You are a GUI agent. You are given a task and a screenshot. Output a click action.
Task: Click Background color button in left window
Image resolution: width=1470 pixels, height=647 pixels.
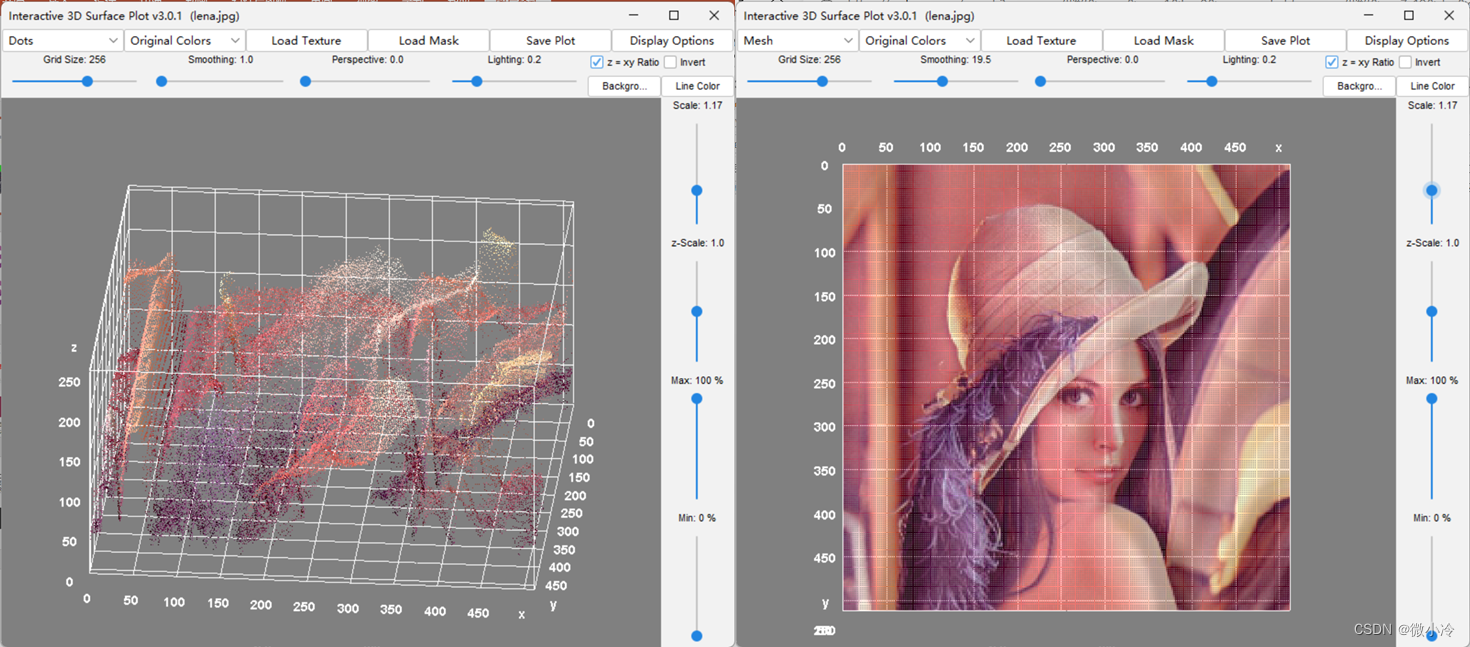coord(624,86)
